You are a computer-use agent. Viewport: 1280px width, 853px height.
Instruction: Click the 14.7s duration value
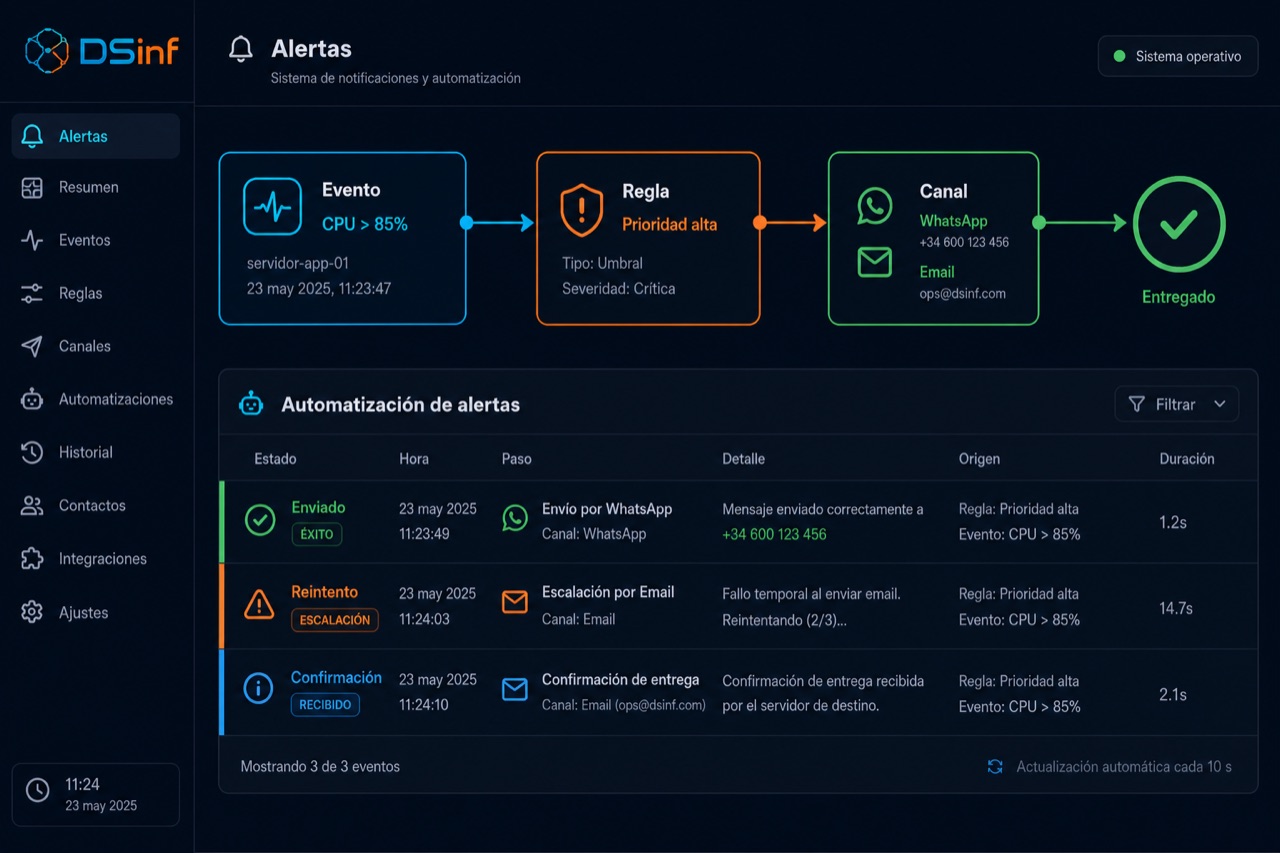pyautogui.click(x=1176, y=608)
